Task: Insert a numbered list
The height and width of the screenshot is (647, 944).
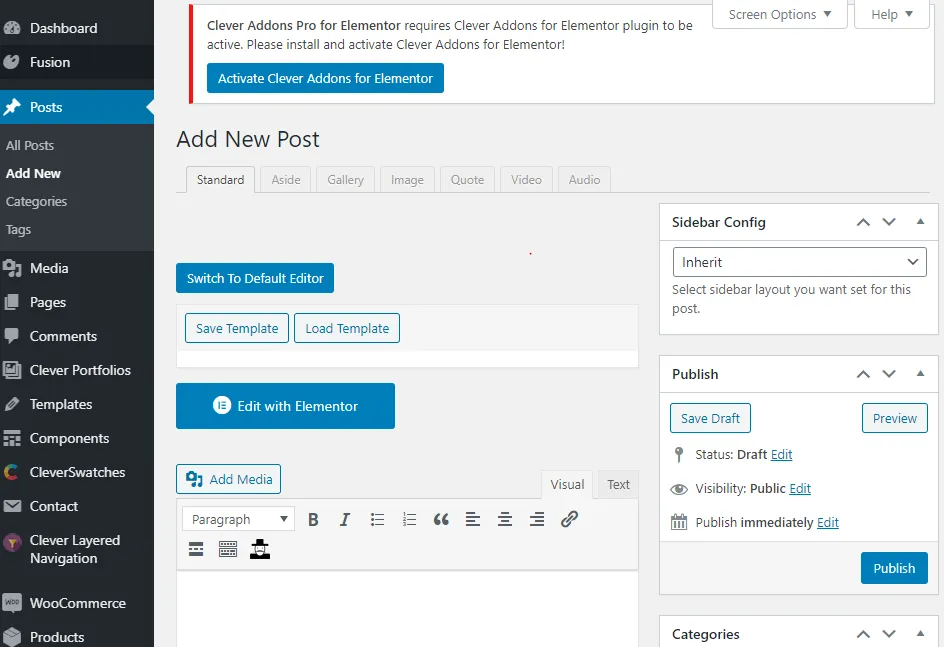Action: [409, 519]
